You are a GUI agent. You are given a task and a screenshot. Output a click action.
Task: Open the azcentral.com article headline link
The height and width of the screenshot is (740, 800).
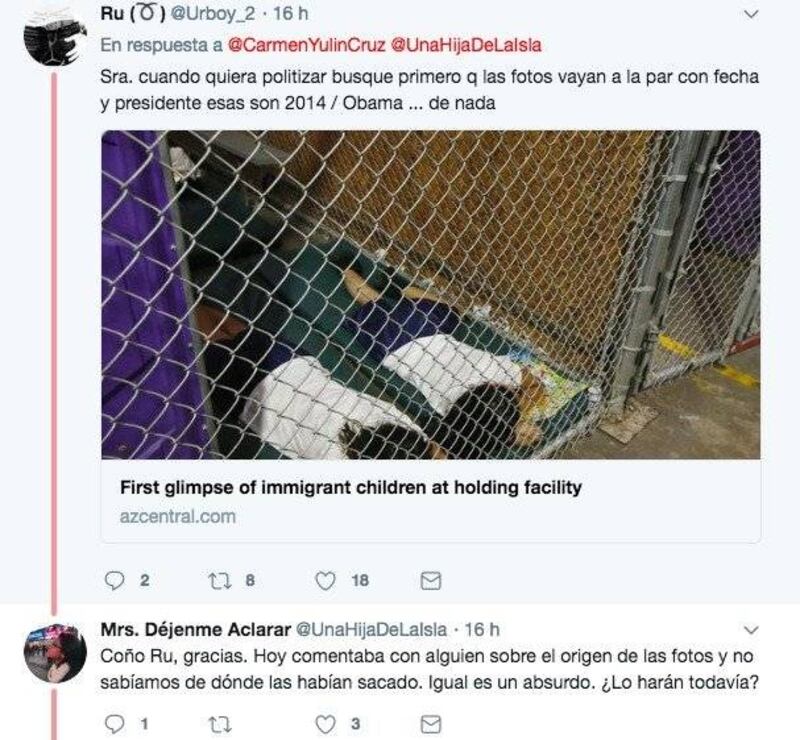tap(351, 487)
